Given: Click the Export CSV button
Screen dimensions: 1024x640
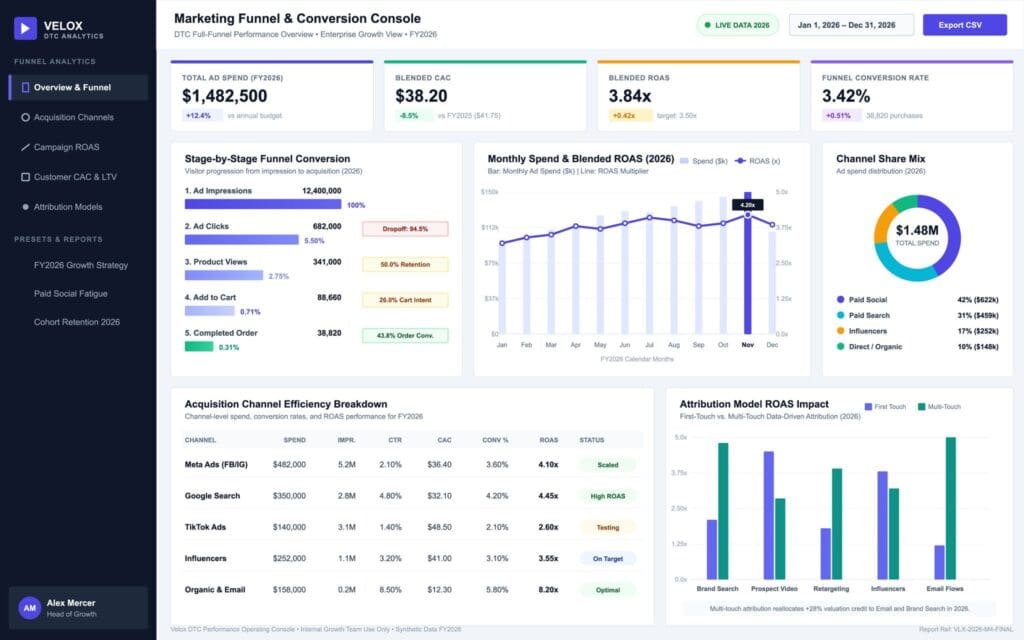Looking at the screenshot, I should [x=965, y=25].
